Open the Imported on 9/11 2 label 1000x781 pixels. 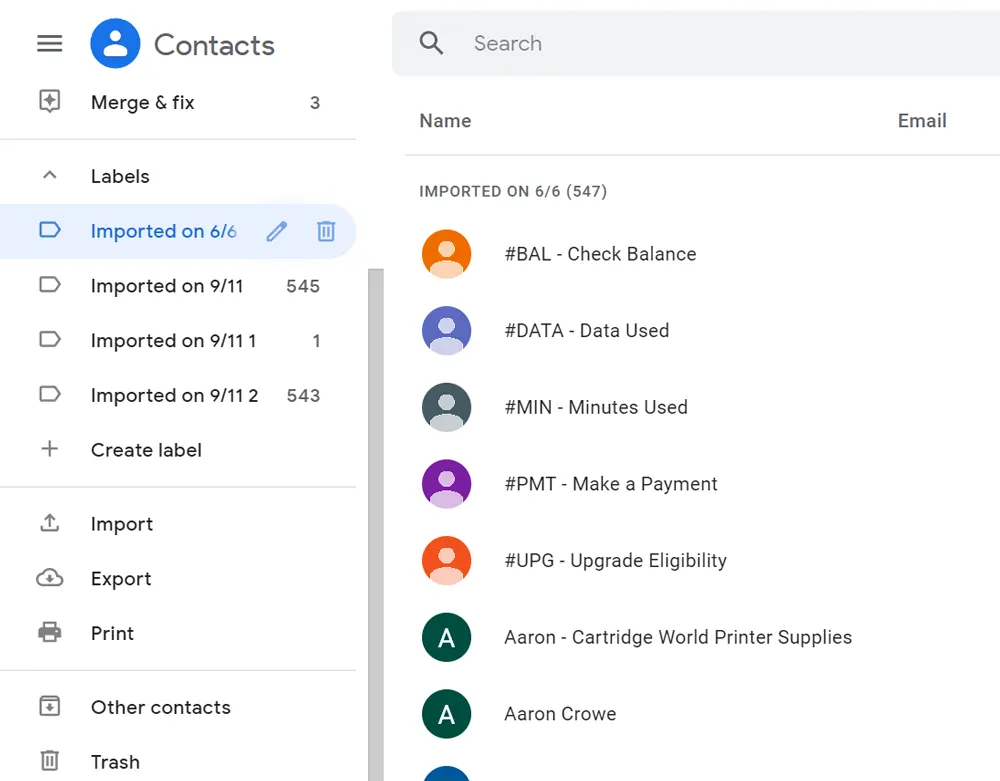pyautogui.click(x=174, y=396)
